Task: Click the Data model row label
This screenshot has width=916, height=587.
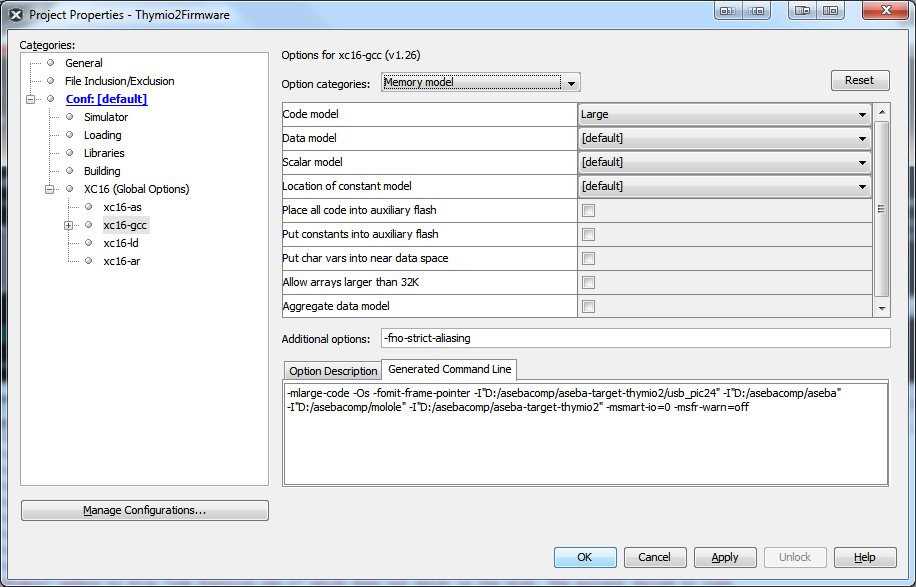Action: click(x=309, y=138)
